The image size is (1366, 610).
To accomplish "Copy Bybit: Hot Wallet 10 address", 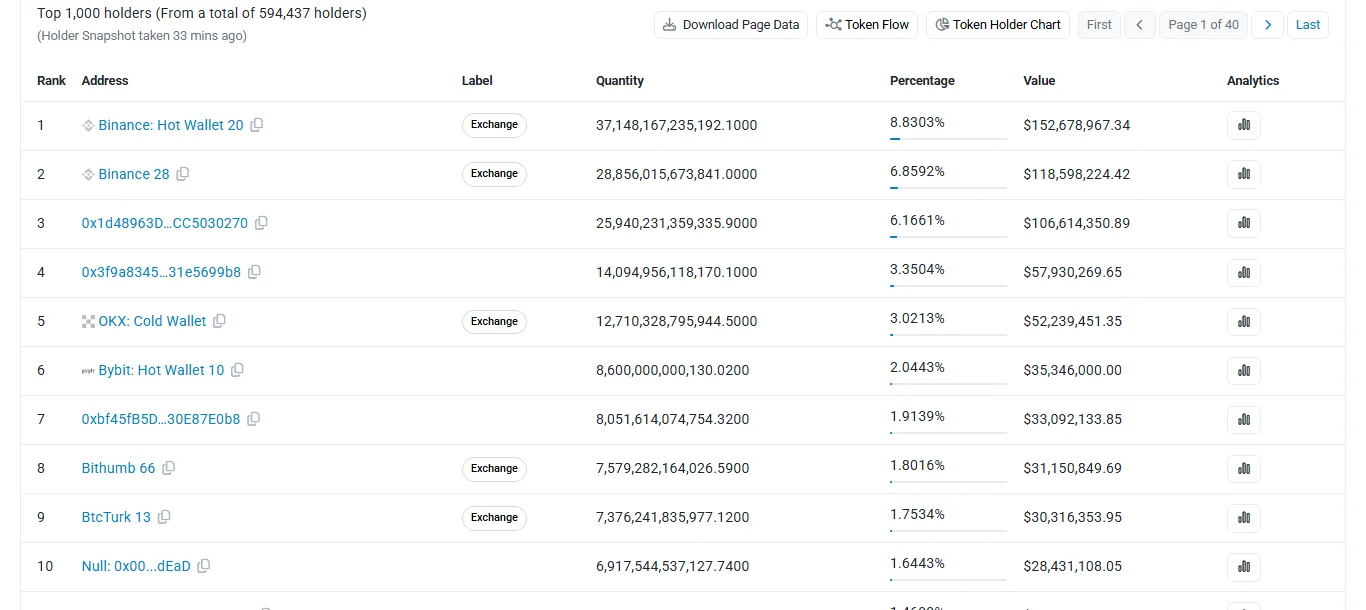I will 237,370.
